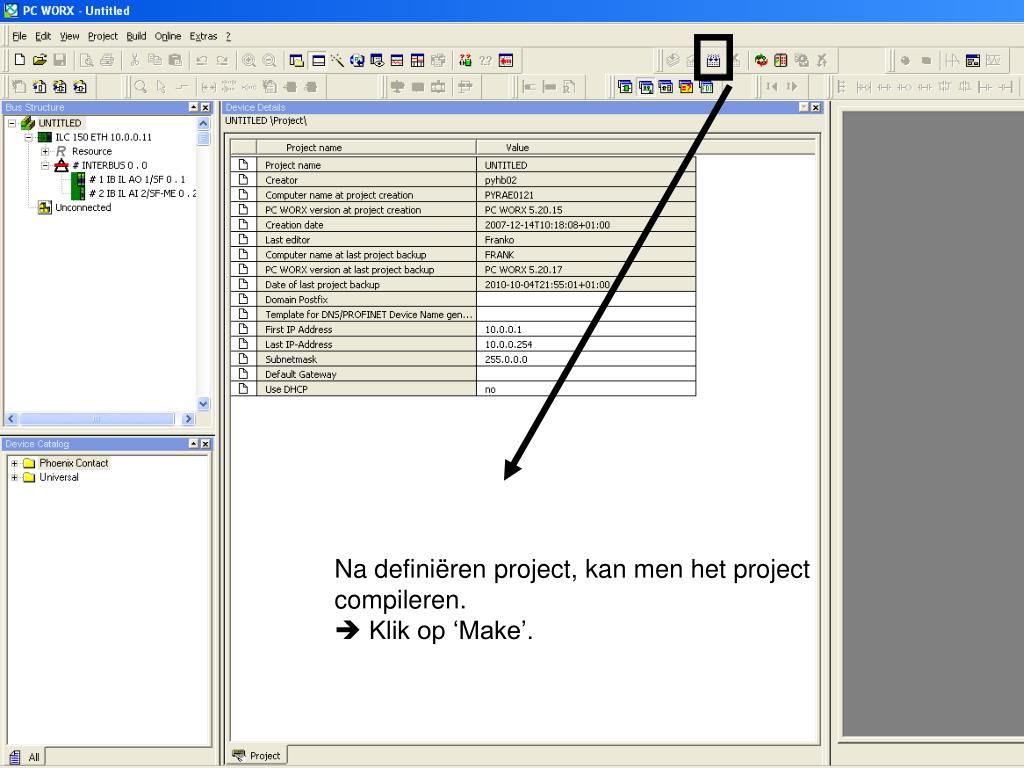
Task: Open Print Preview from toolbar
Action: coord(86,60)
